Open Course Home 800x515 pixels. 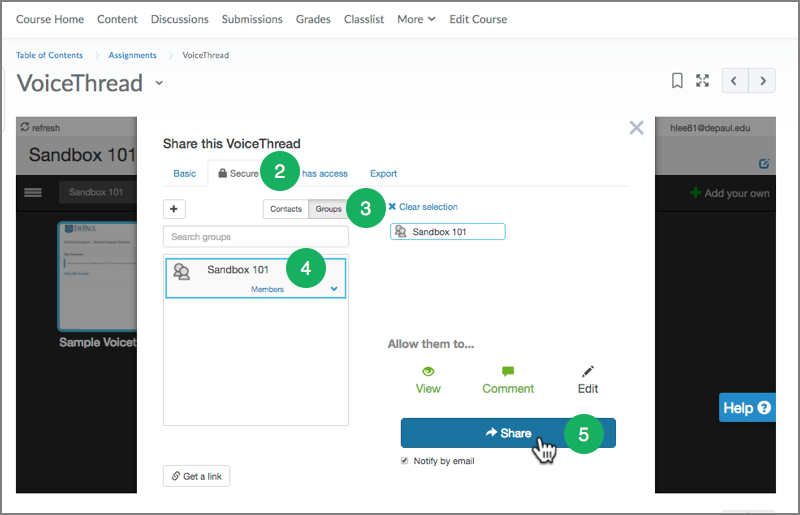pyautogui.click(x=50, y=19)
